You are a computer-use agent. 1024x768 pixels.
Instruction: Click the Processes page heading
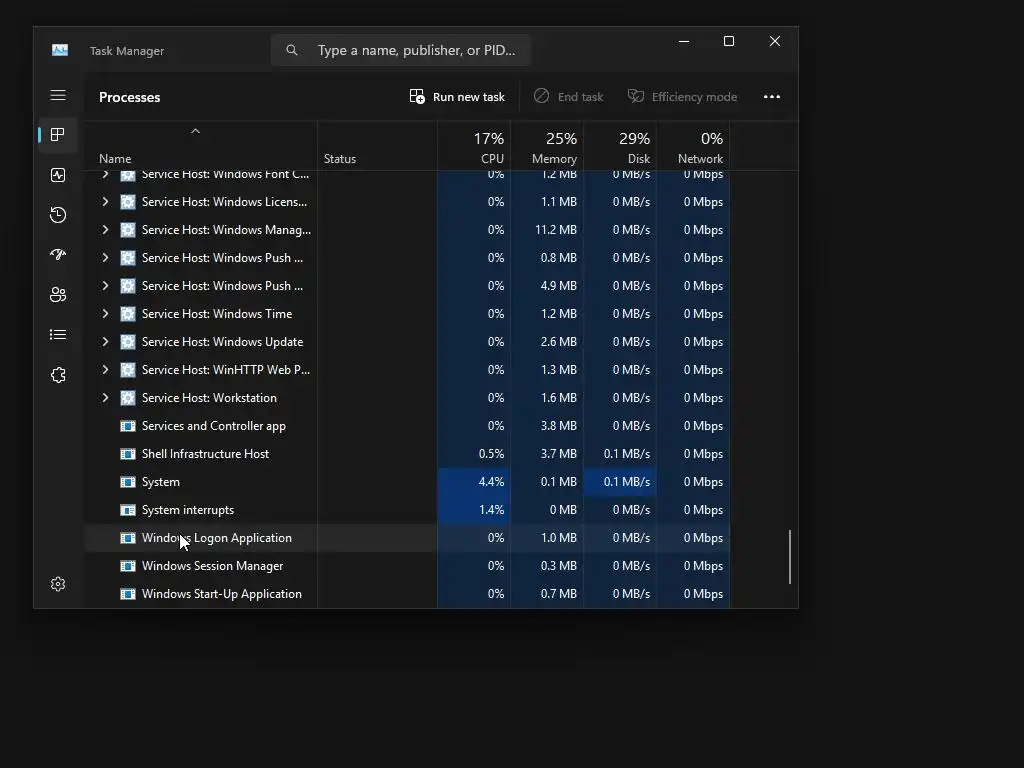[x=129, y=97]
